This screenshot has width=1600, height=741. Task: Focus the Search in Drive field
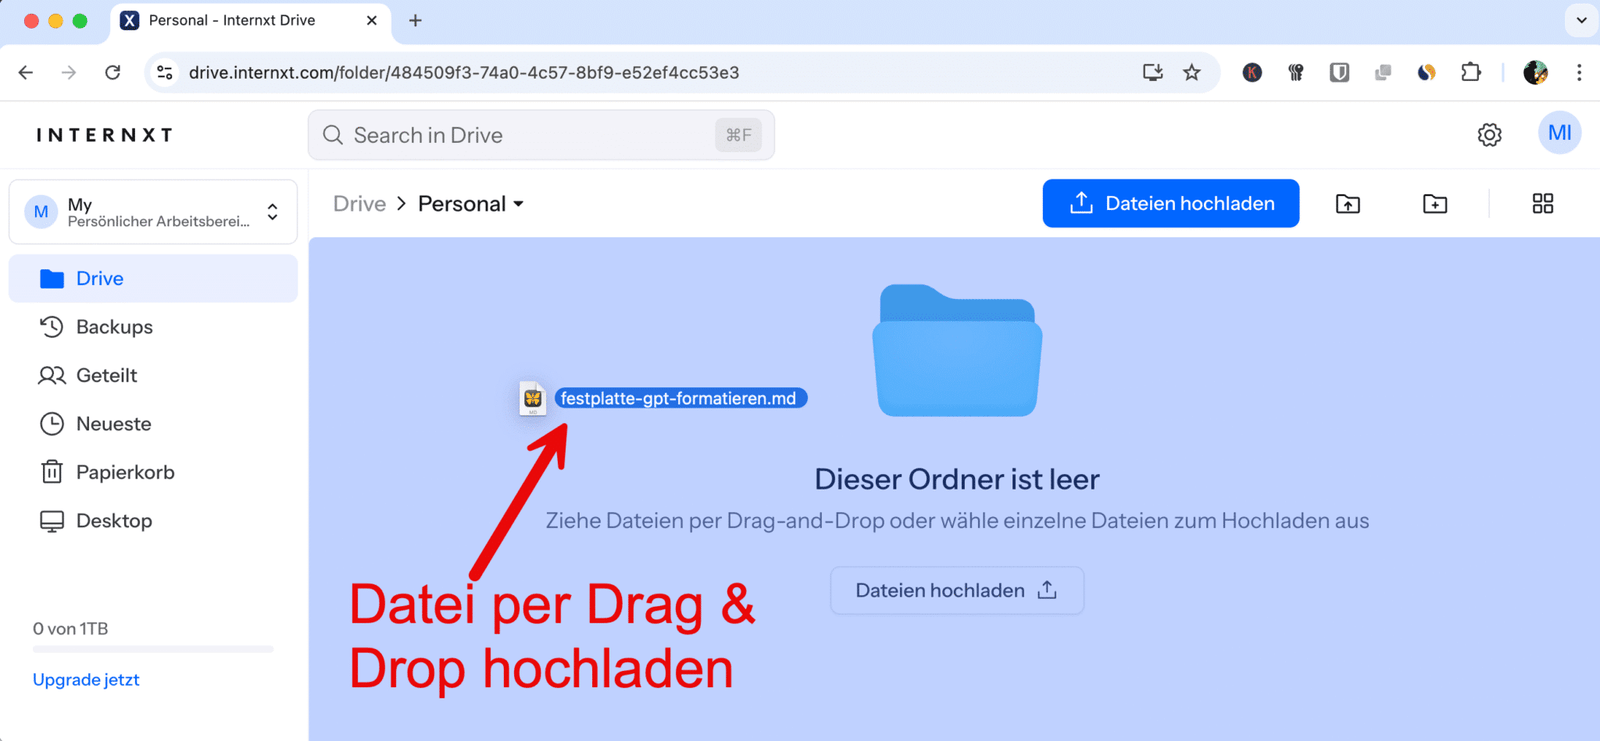pos(541,135)
